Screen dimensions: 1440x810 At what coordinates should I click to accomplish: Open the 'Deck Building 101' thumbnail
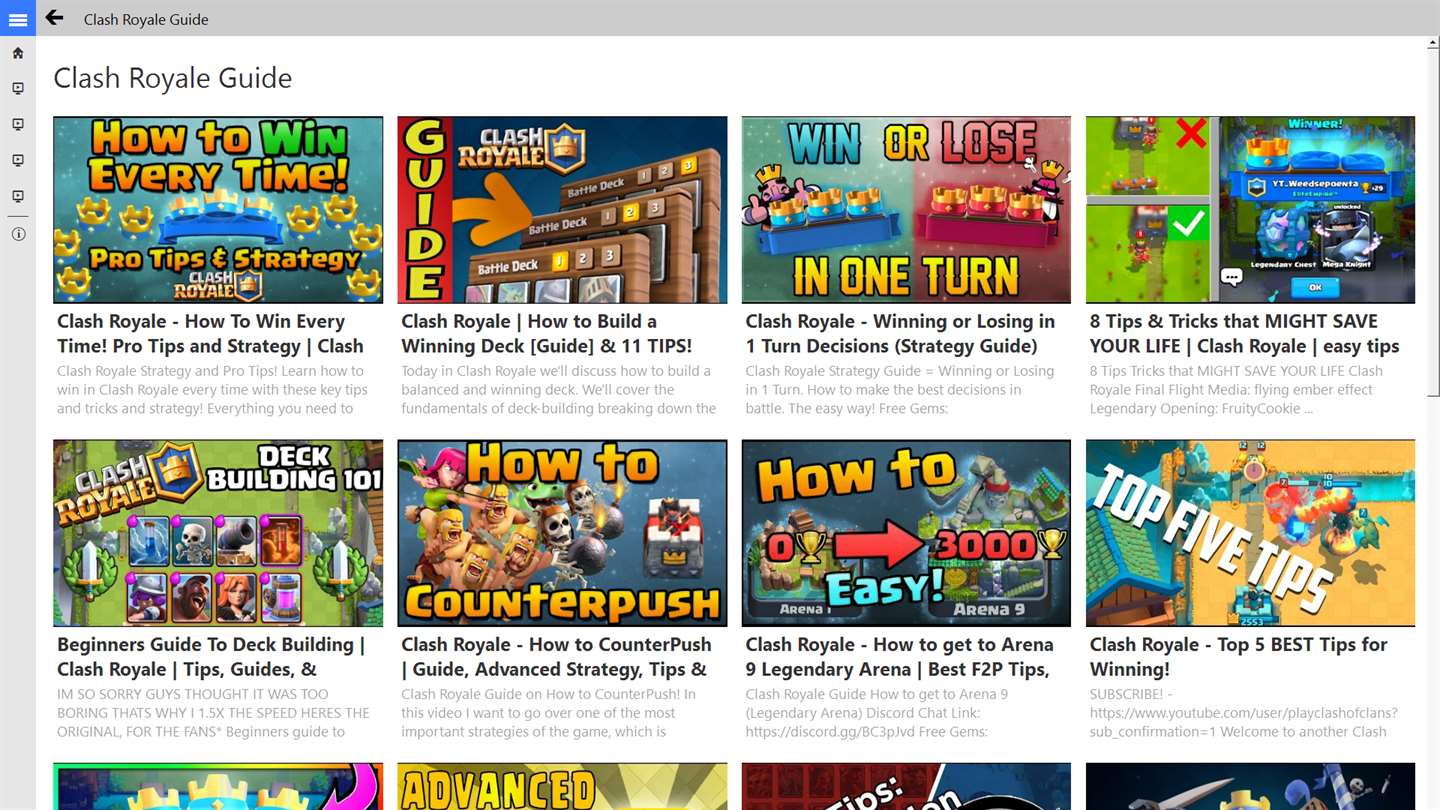pyautogui.click(x=218, y=533)
